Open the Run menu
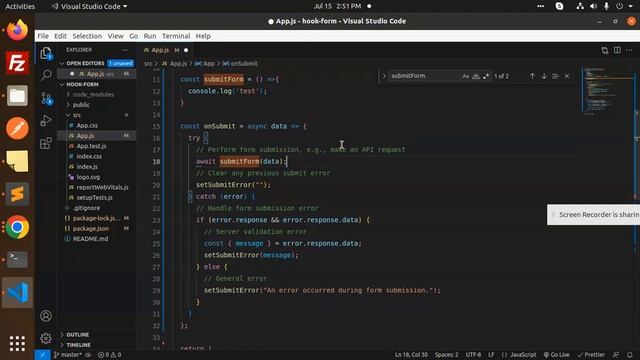This screenshot has width=640, height=360. tap(150, 36)
